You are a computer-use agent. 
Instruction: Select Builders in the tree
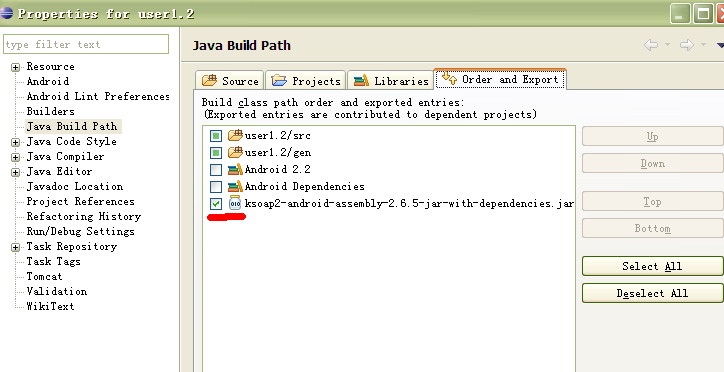click(x=50, y=112)
